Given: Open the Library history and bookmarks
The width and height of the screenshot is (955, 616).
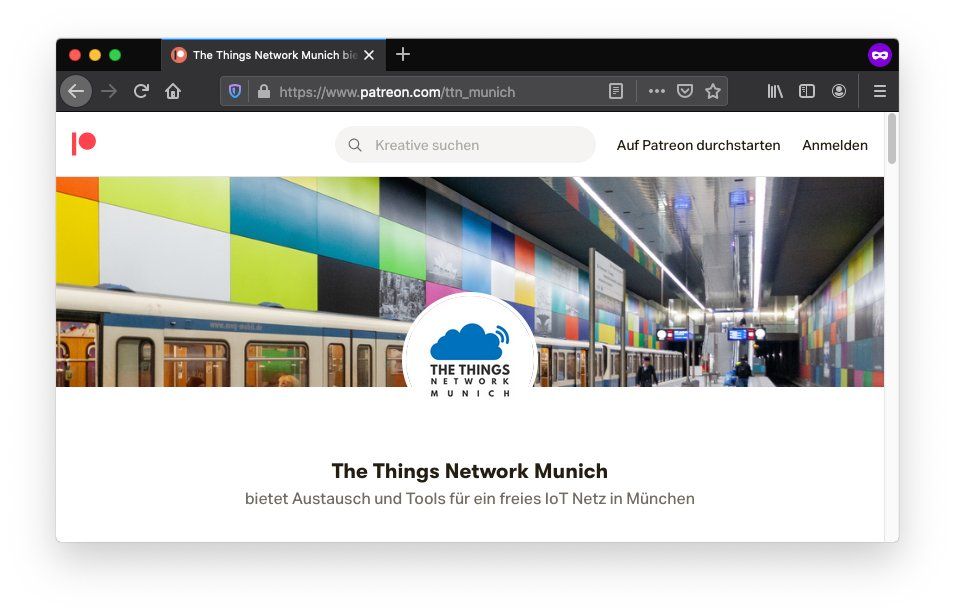Looking at the screenshot, I should 775,91.
